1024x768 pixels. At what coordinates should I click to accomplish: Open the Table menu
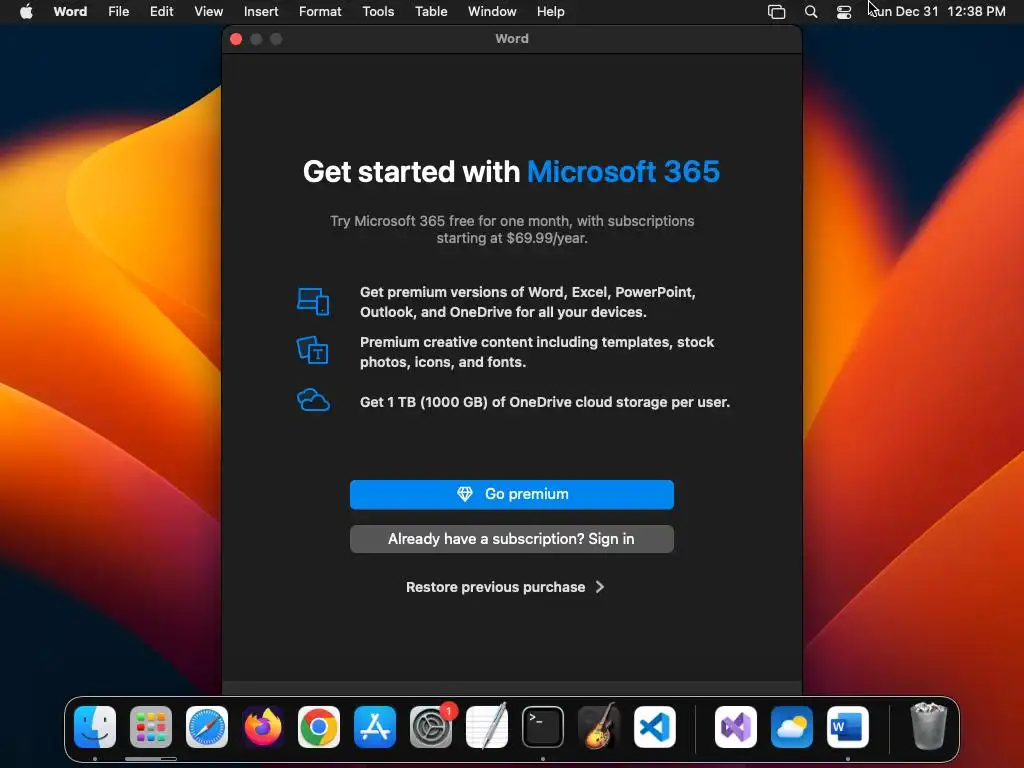[x=431, y=12]
